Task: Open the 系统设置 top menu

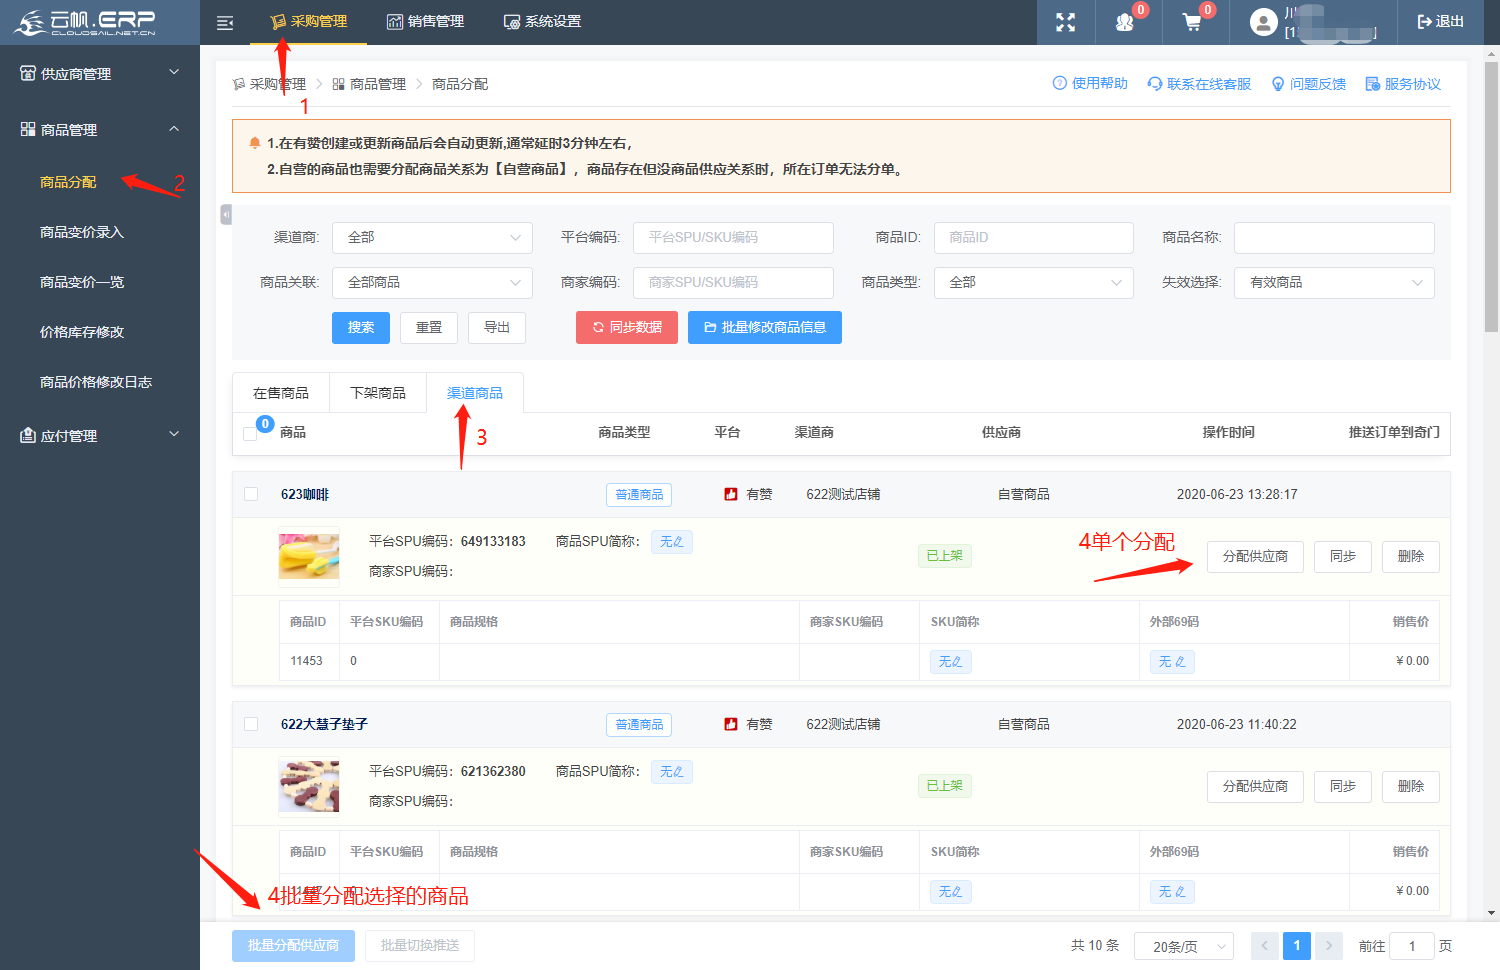Action: point(542,22)
